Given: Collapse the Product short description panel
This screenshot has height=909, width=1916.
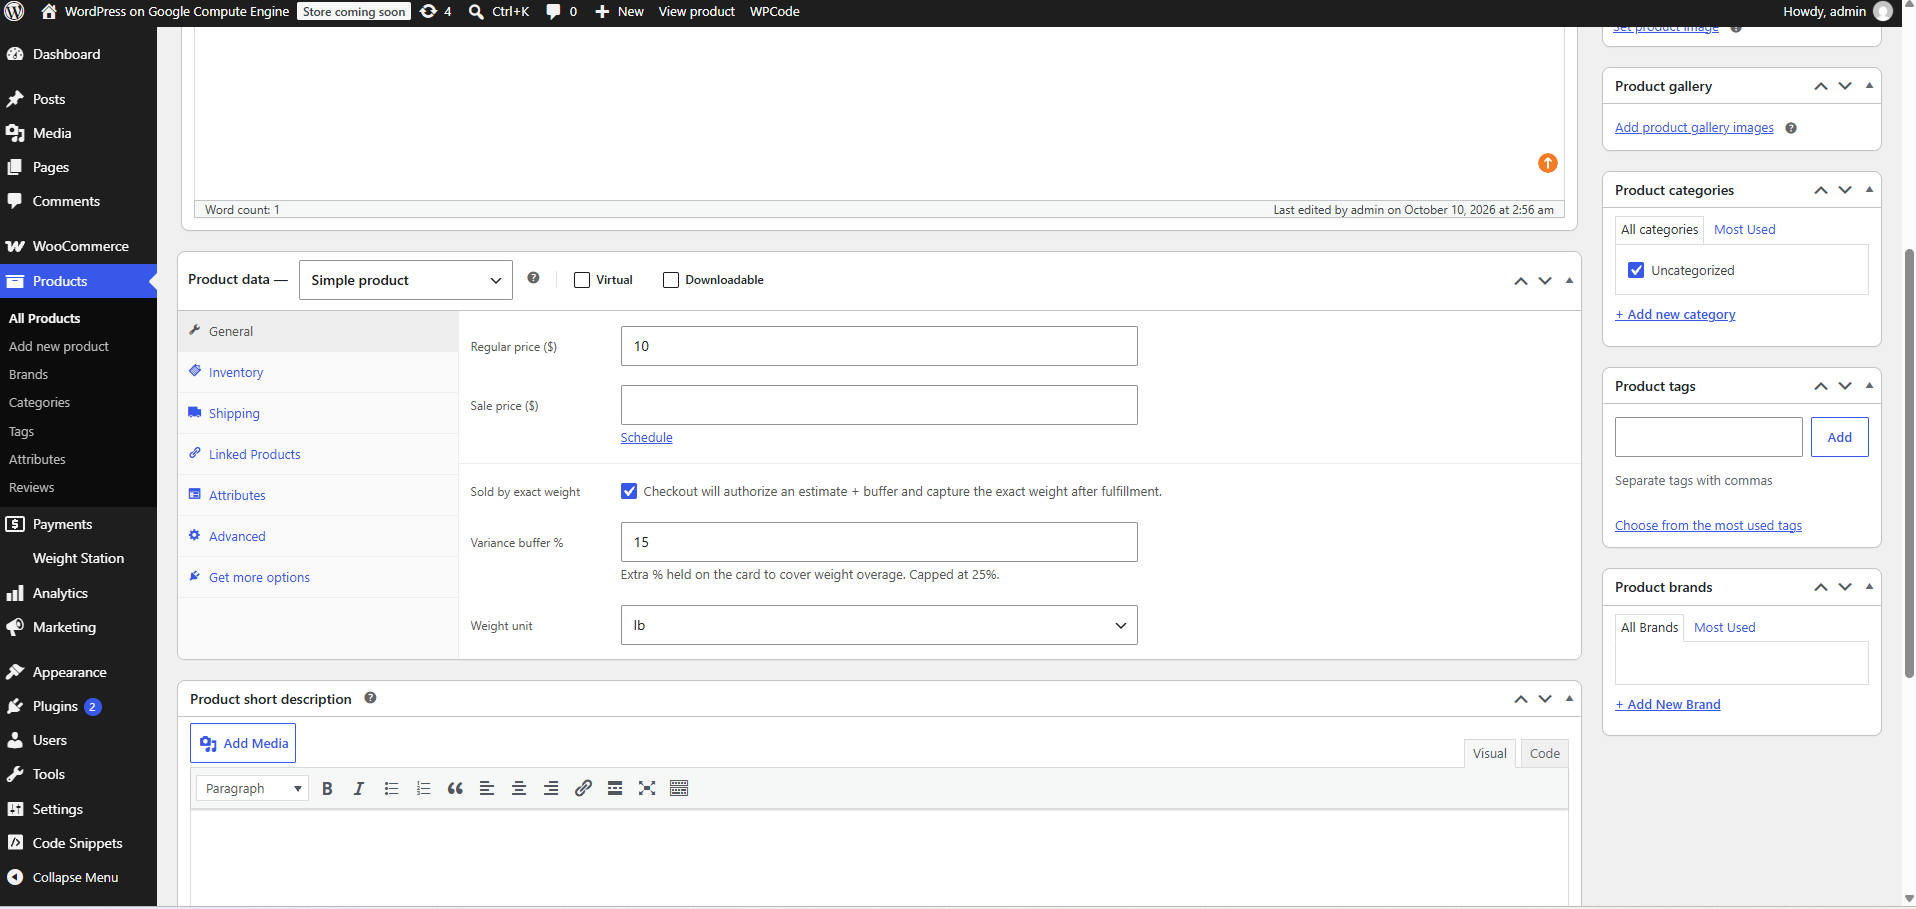Looking at the screenshot, I should pos(1569,699).
